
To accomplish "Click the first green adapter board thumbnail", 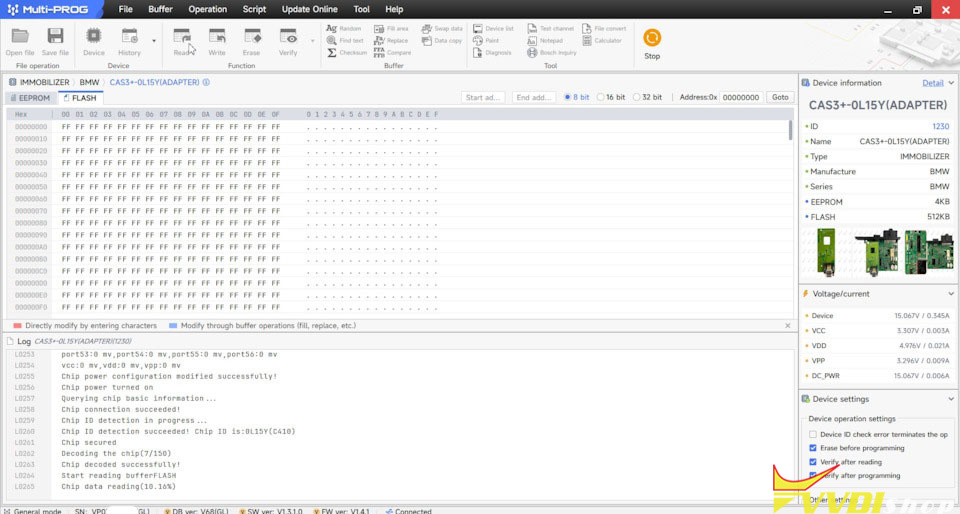I will tap(826, 251).
